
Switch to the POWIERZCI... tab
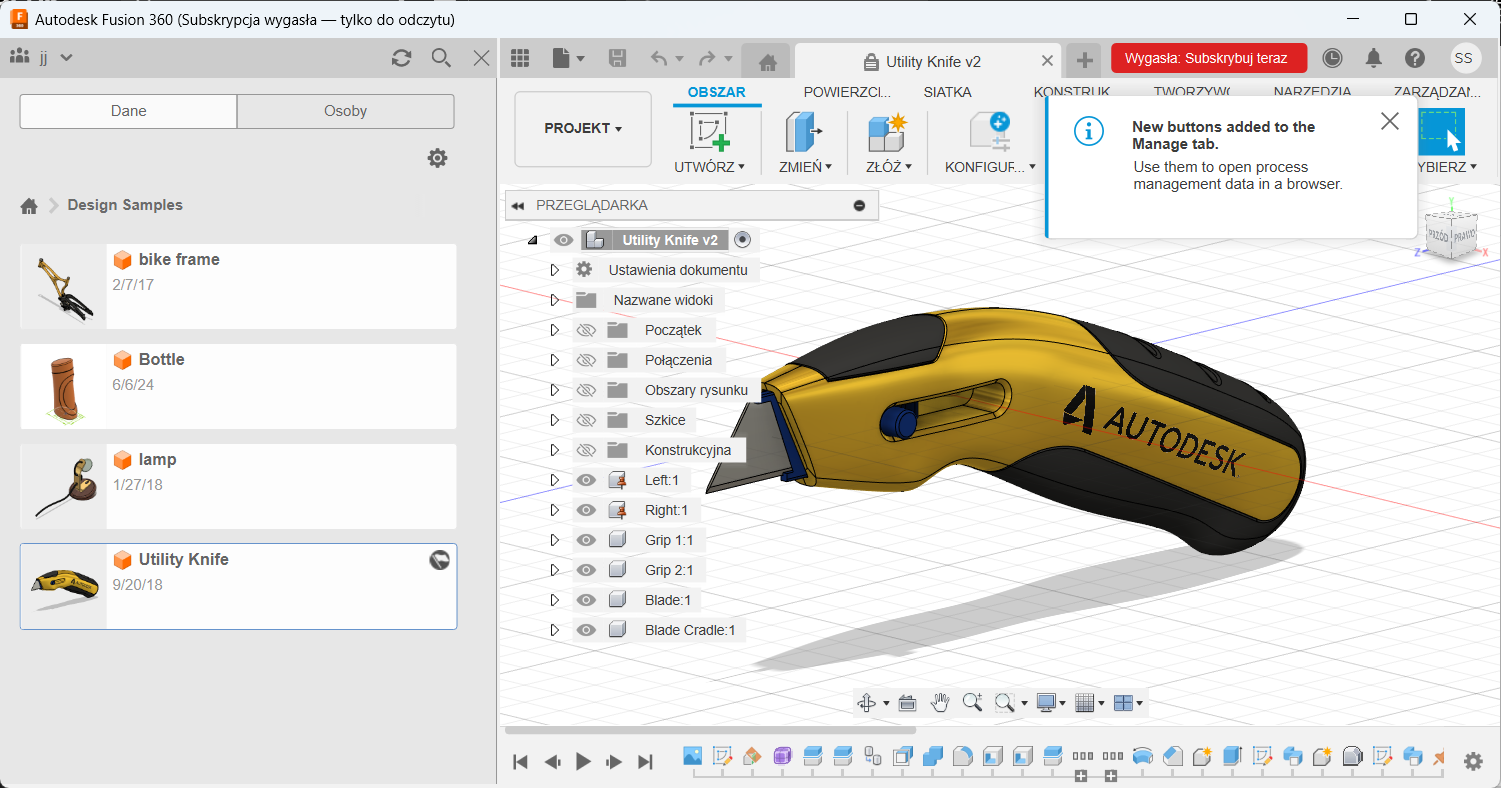click(x=848, y=92)
